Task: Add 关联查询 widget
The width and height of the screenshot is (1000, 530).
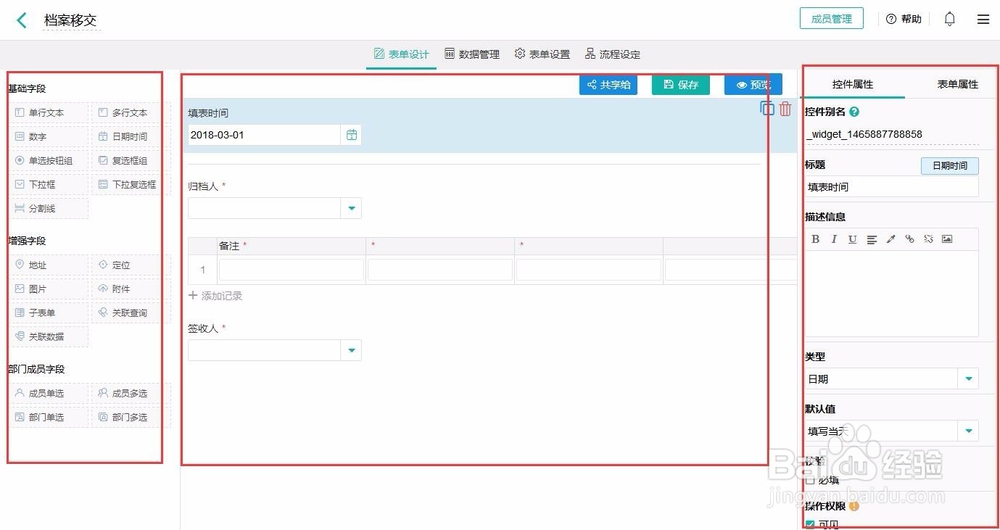Action: pos(130,313)
